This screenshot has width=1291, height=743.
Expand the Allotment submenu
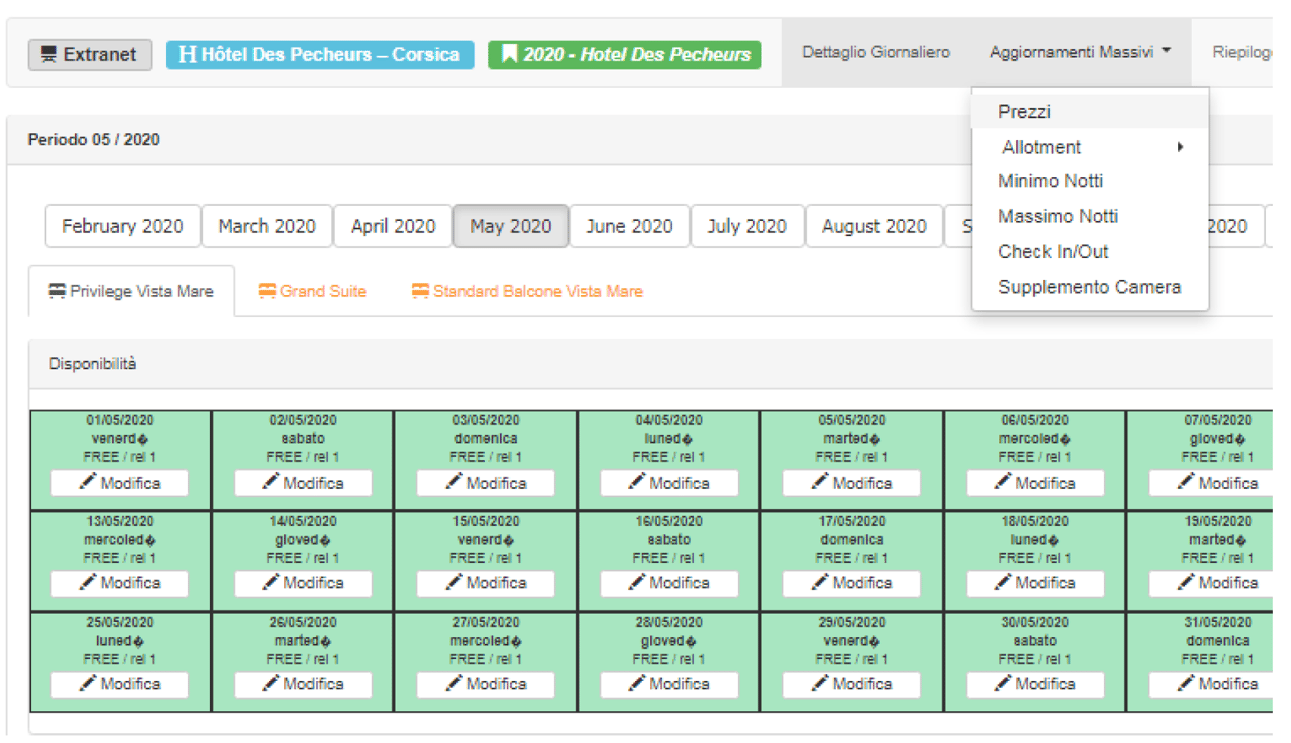[x=1090, y=147]
